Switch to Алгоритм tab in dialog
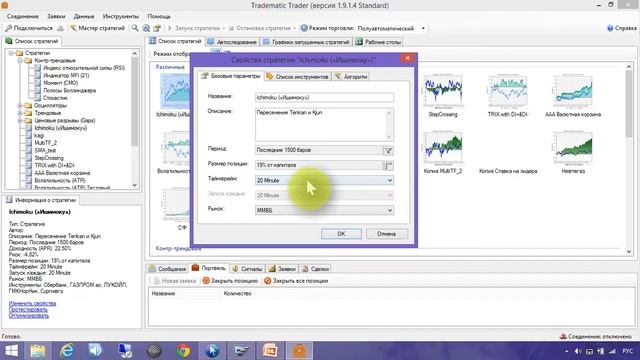Image resolution: width=640 pixels, height=360 pixels. (x=351, y=76)
